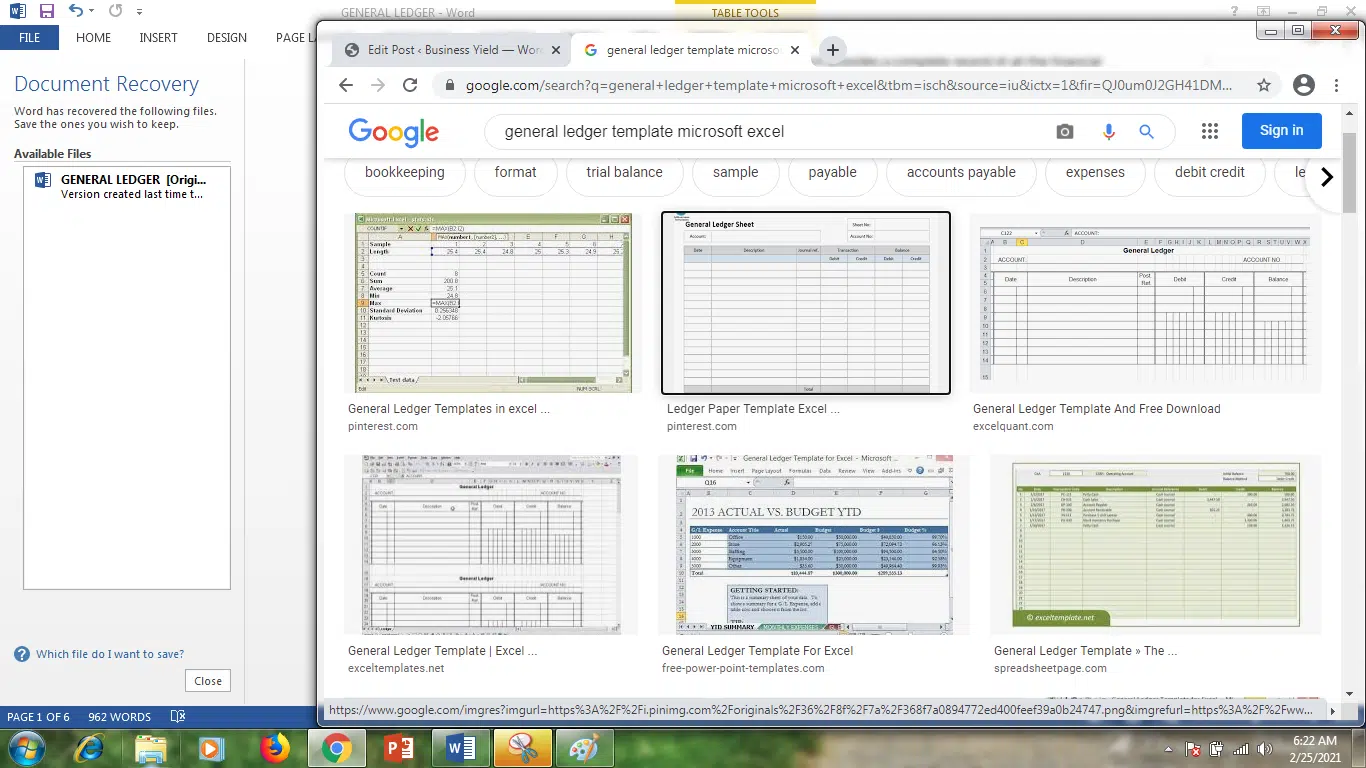The height and width of the screenshot is (768, 1366).
Task: Open the Google apps grid icon
Action: point(1210,131)
